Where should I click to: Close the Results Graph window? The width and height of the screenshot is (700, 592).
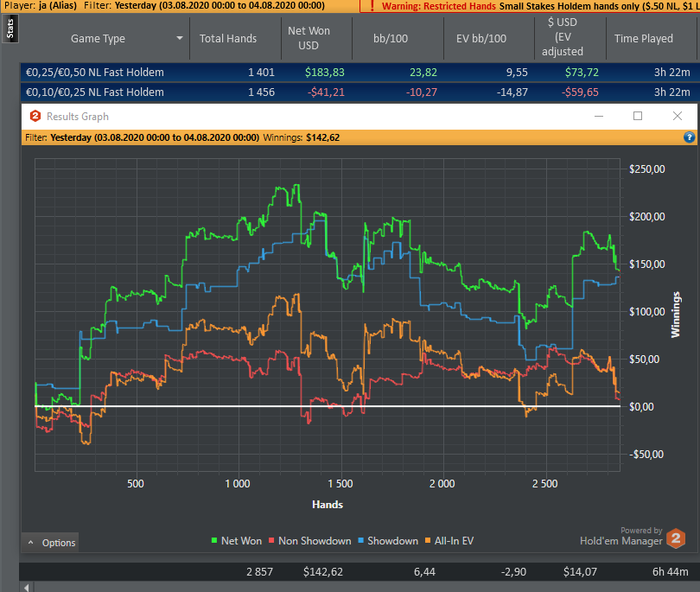pyautogui.click(x=677, y=116)
